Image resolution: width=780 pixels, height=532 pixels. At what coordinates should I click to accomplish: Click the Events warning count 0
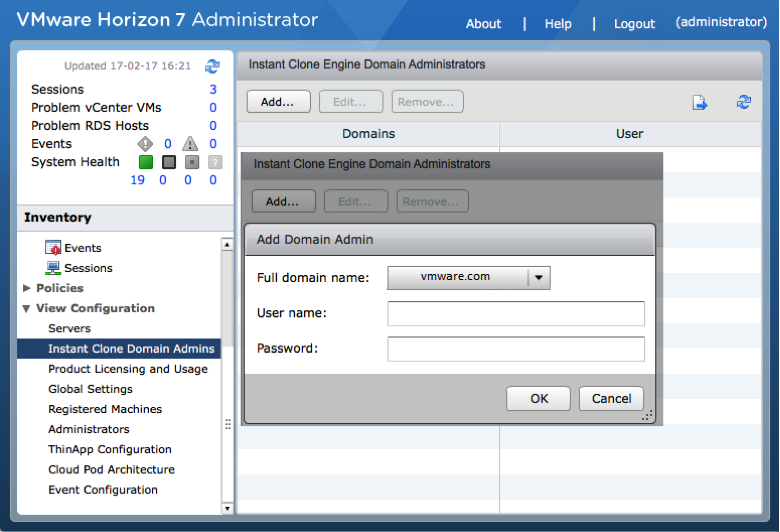pos(213,144)
